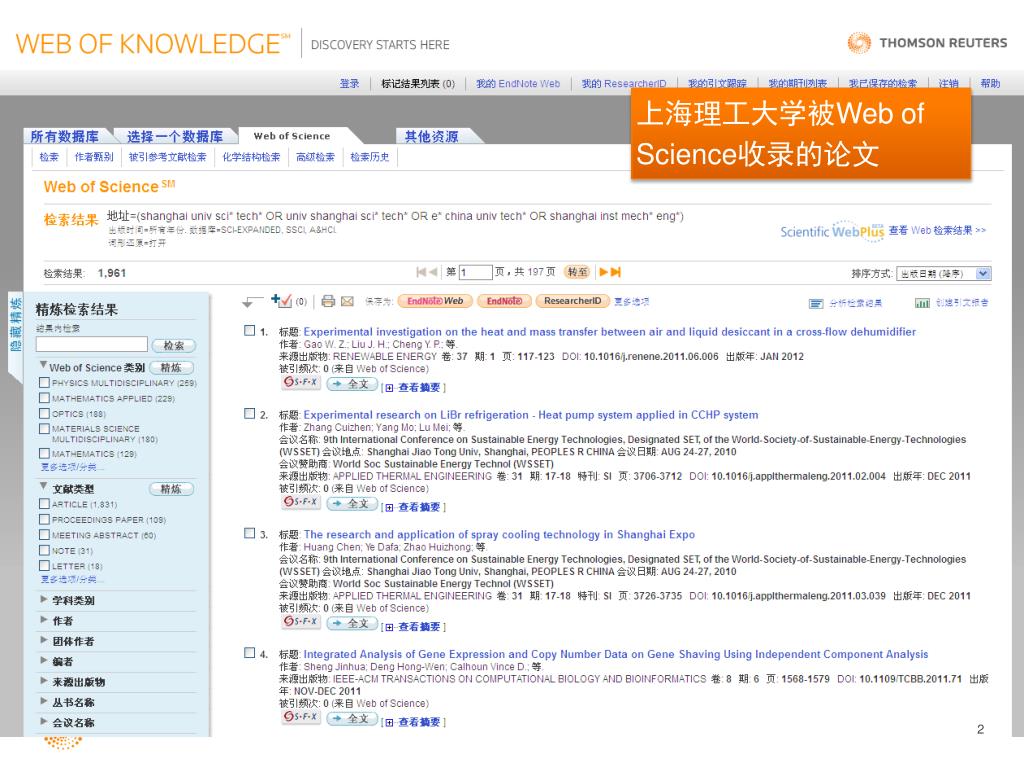Check the box for result 1
This screenshot has width=1024, height=768.
tap(249, 330)
